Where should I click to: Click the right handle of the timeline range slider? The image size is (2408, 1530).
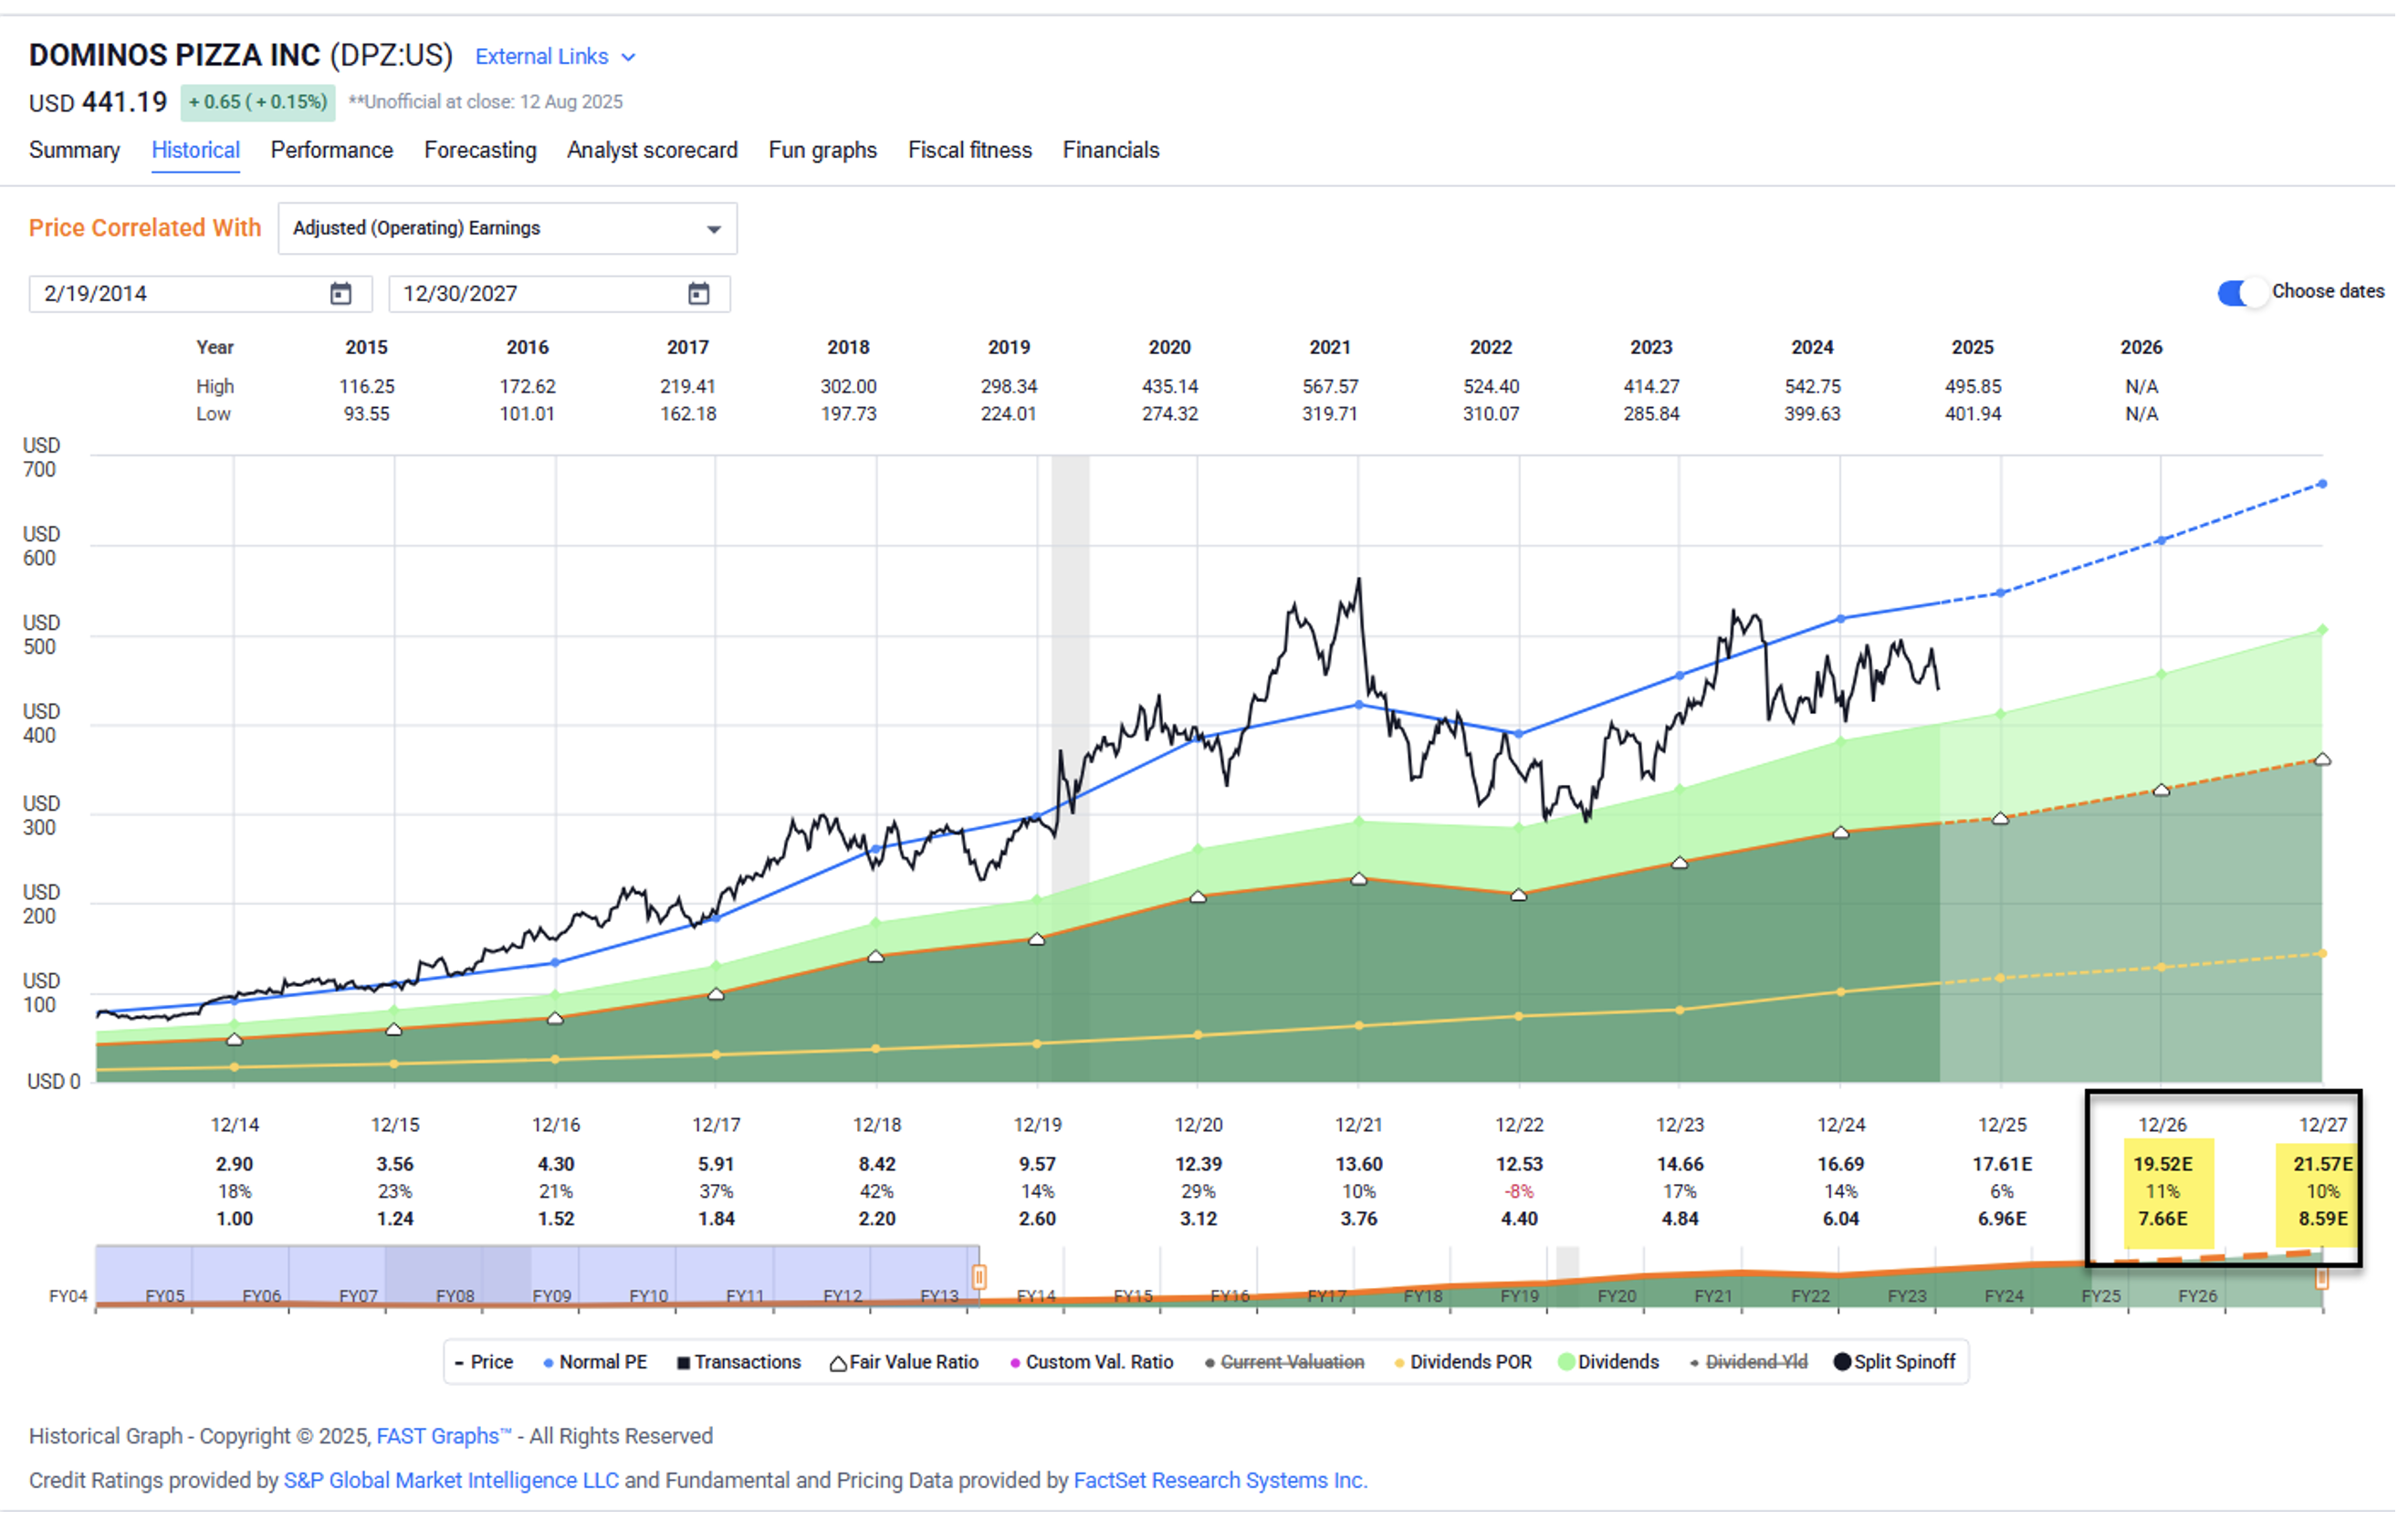tap(2322, 1277)
